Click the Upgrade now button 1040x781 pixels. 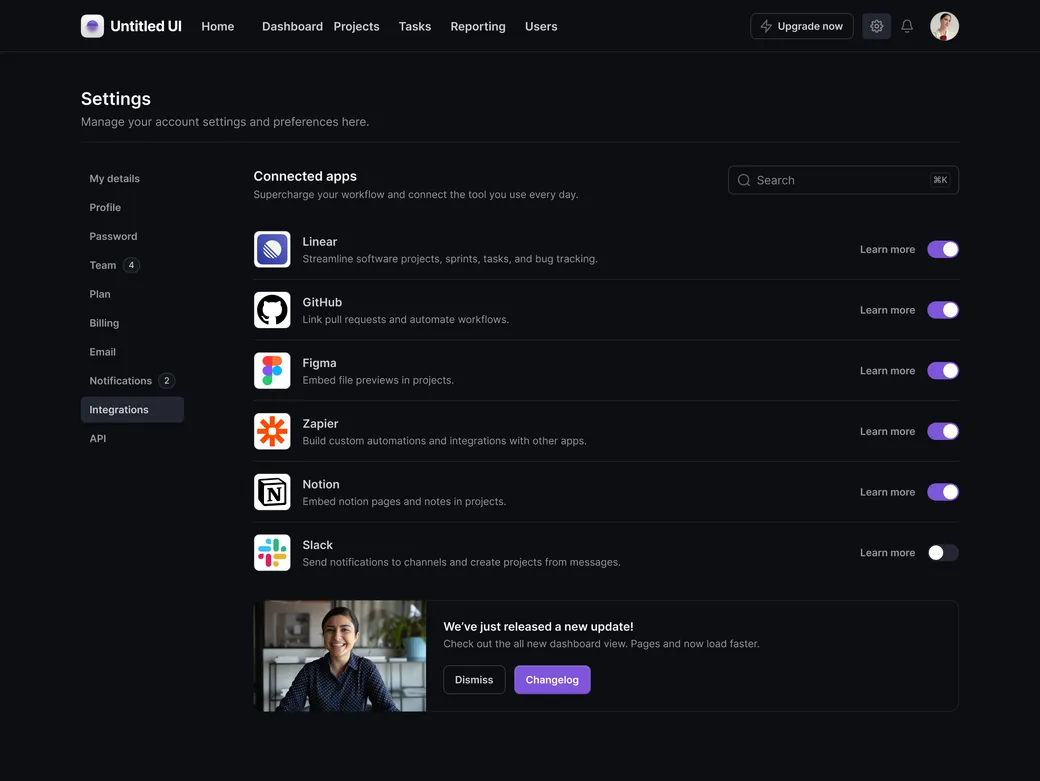point(801,27)
